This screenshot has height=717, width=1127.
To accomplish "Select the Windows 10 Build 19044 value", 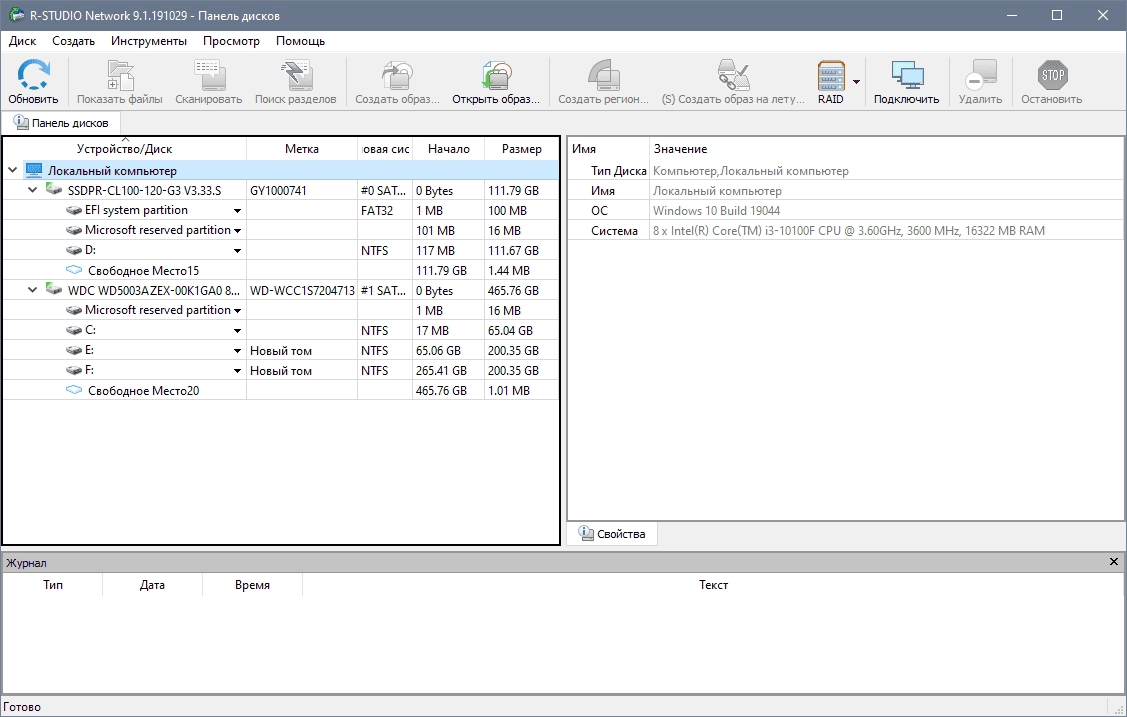I will [717, 211].
